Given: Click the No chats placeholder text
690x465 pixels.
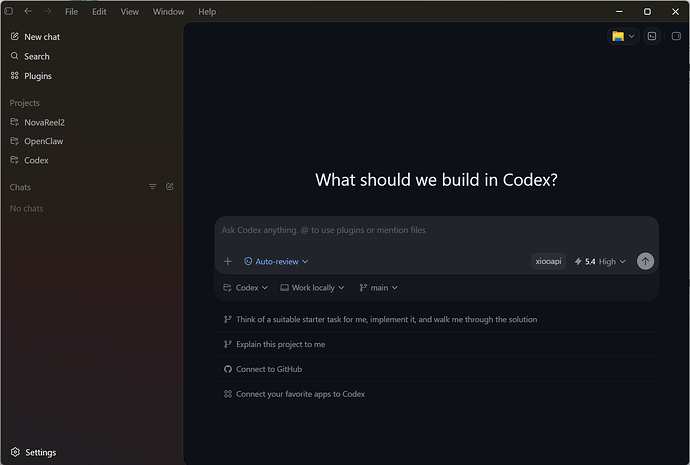Looking at the screenshot, I should coord(26,209).
